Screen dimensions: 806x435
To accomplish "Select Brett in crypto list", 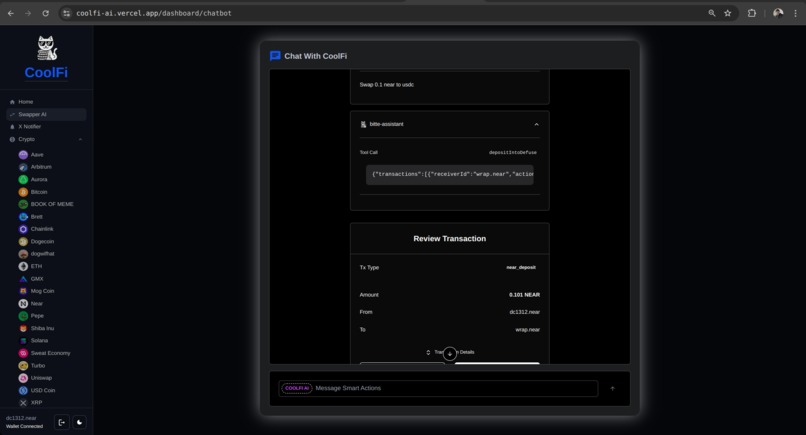I will click(36, 216).
